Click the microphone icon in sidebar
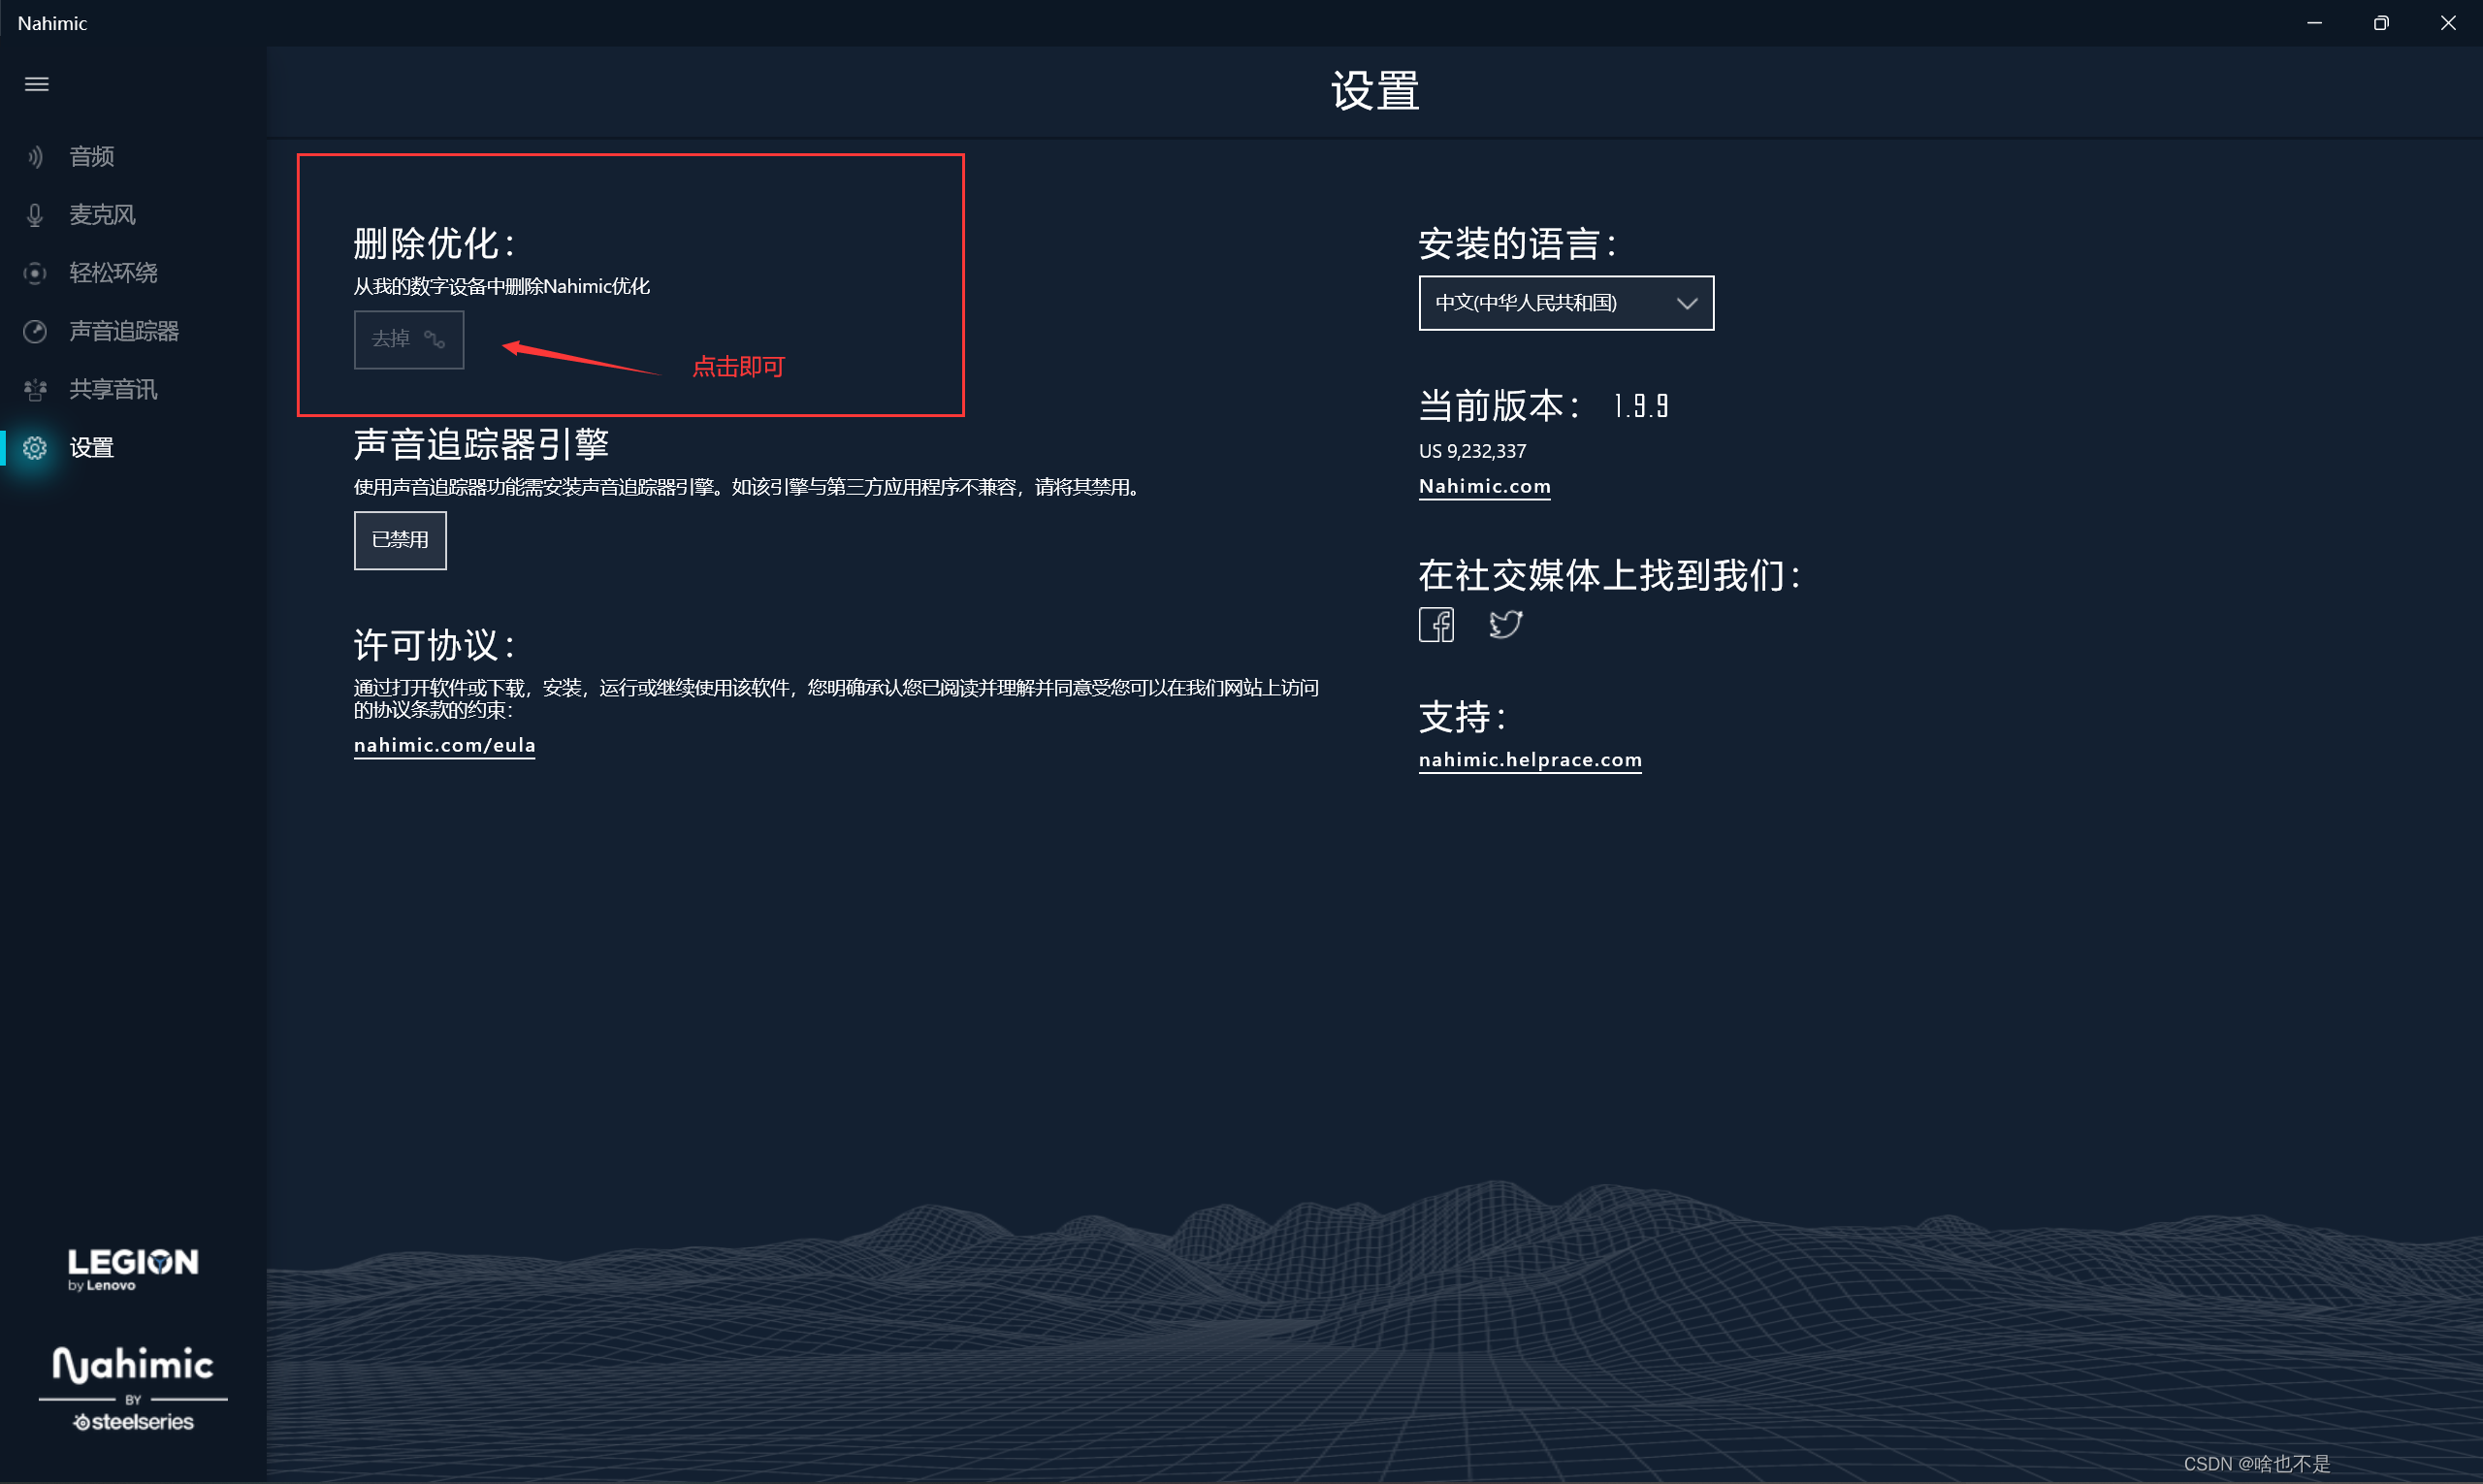The image size is (2483, 1484). (35, 215)
